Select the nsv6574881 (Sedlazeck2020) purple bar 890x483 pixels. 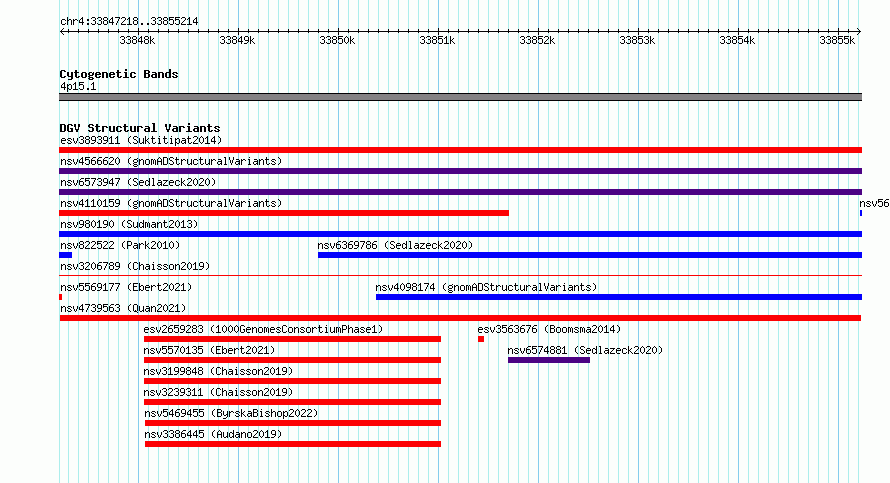point(549,360)
